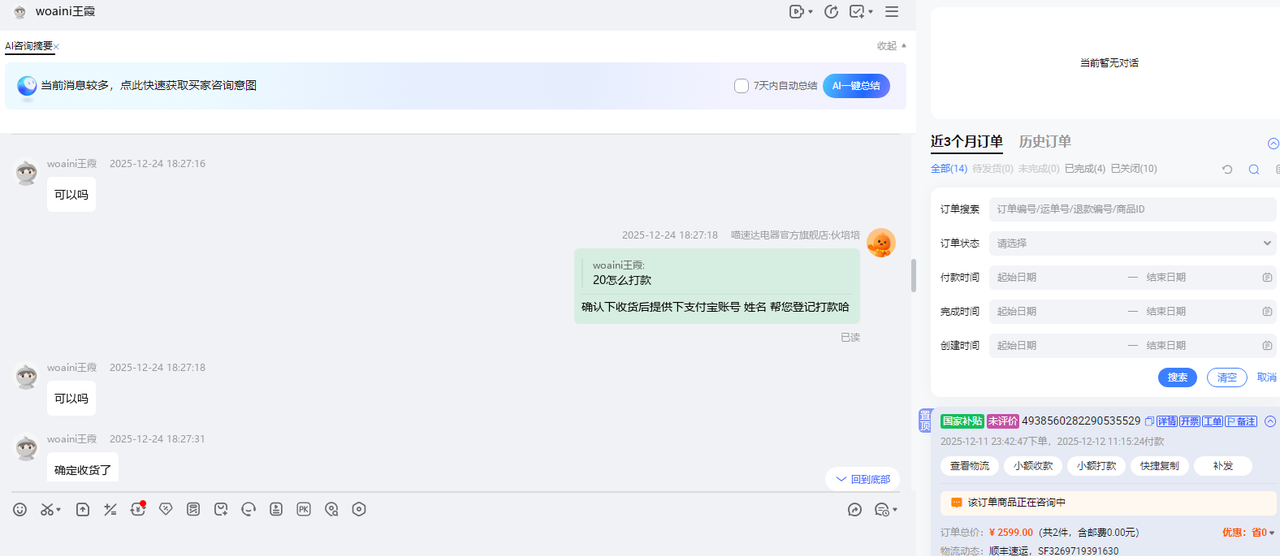Click the contact card icon in toolbar

tap(276, 509)
